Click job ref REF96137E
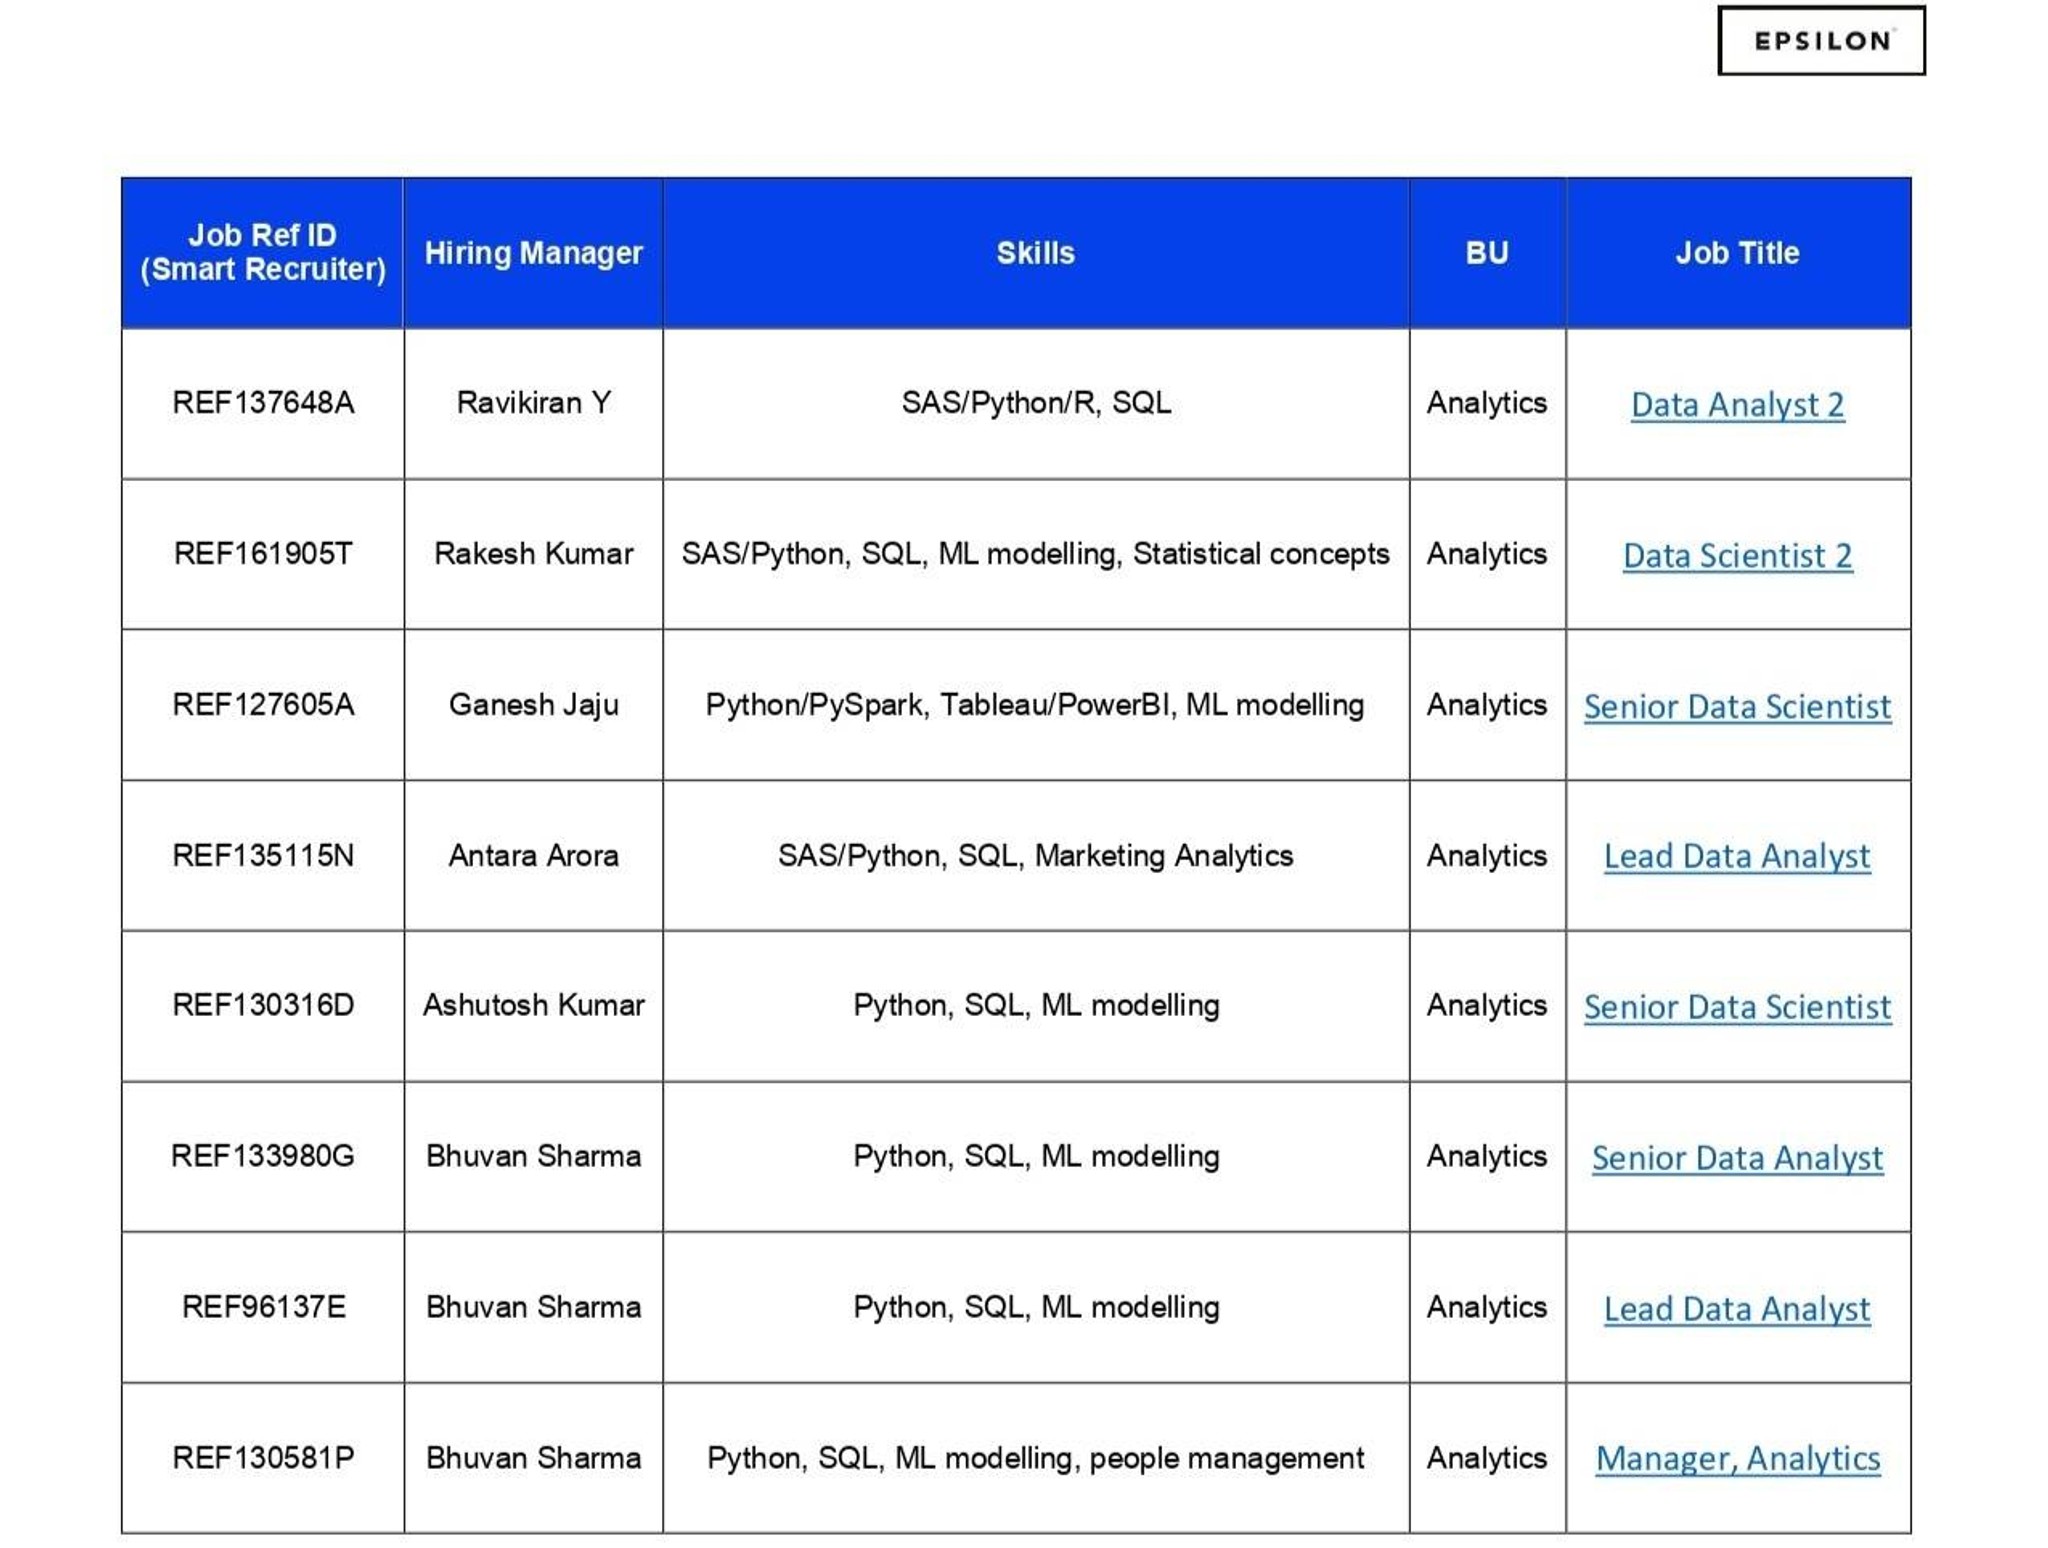 (x=263, y=1306)
